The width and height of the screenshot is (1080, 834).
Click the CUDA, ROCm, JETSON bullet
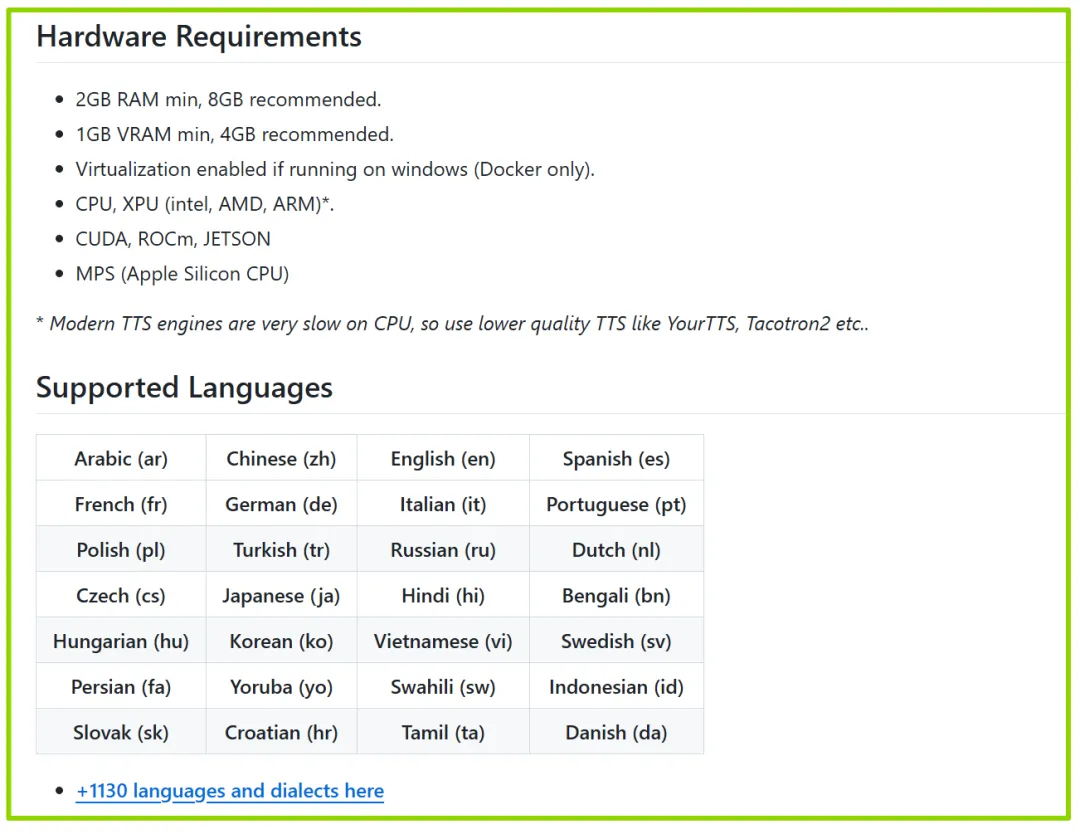point(173,239)
